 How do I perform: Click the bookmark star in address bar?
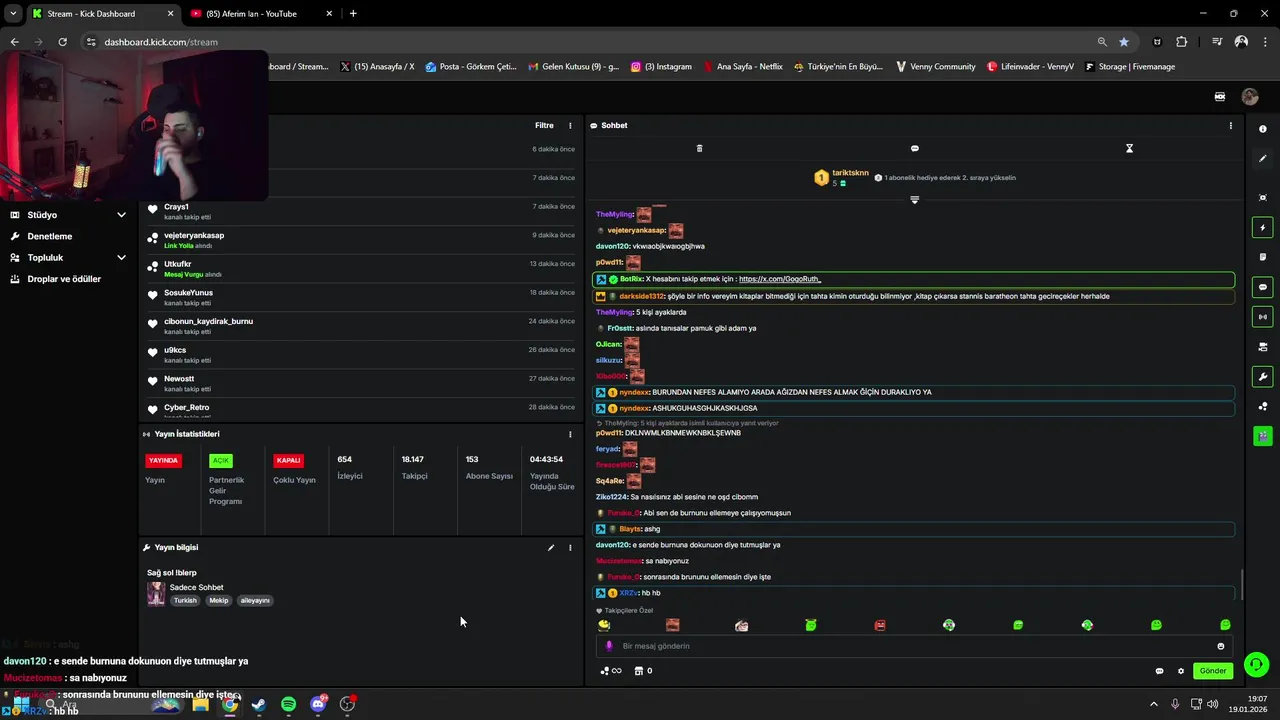coord(1124,42)
